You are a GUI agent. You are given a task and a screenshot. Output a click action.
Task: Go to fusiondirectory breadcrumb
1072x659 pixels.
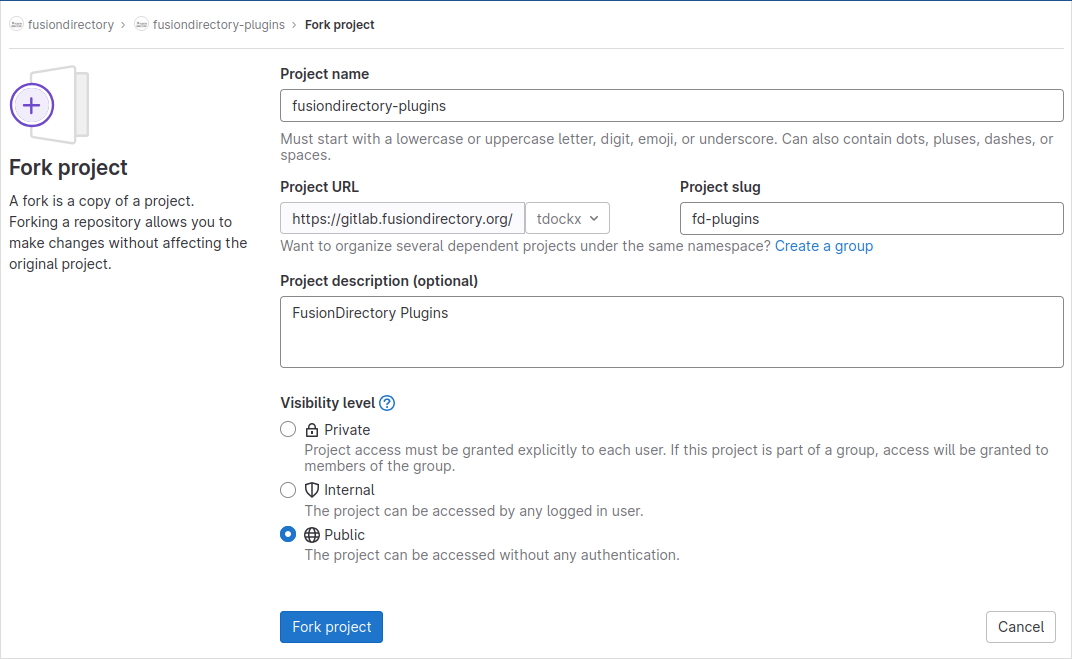click(x=70, y=25)
